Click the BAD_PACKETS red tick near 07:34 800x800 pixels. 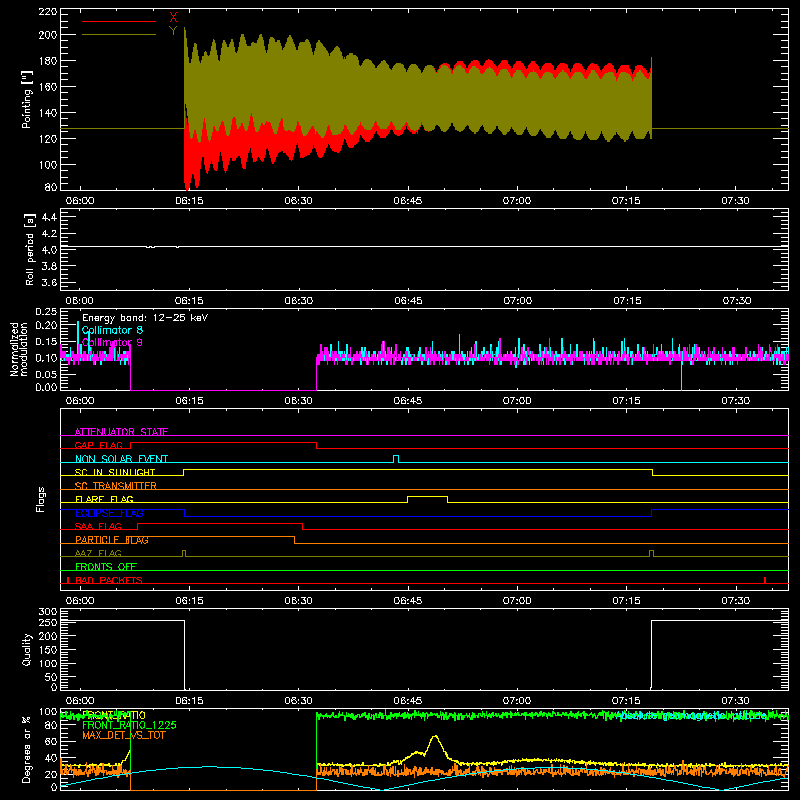(764, 580)
